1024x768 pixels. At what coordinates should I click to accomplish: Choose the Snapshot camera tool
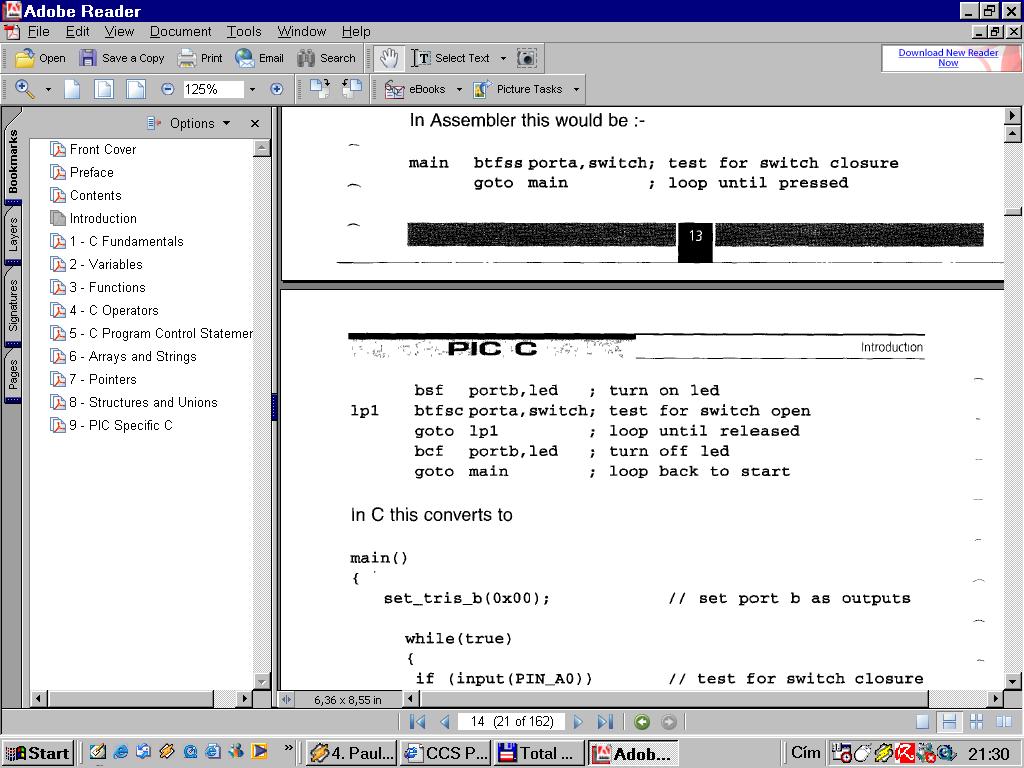click(526, 58)
